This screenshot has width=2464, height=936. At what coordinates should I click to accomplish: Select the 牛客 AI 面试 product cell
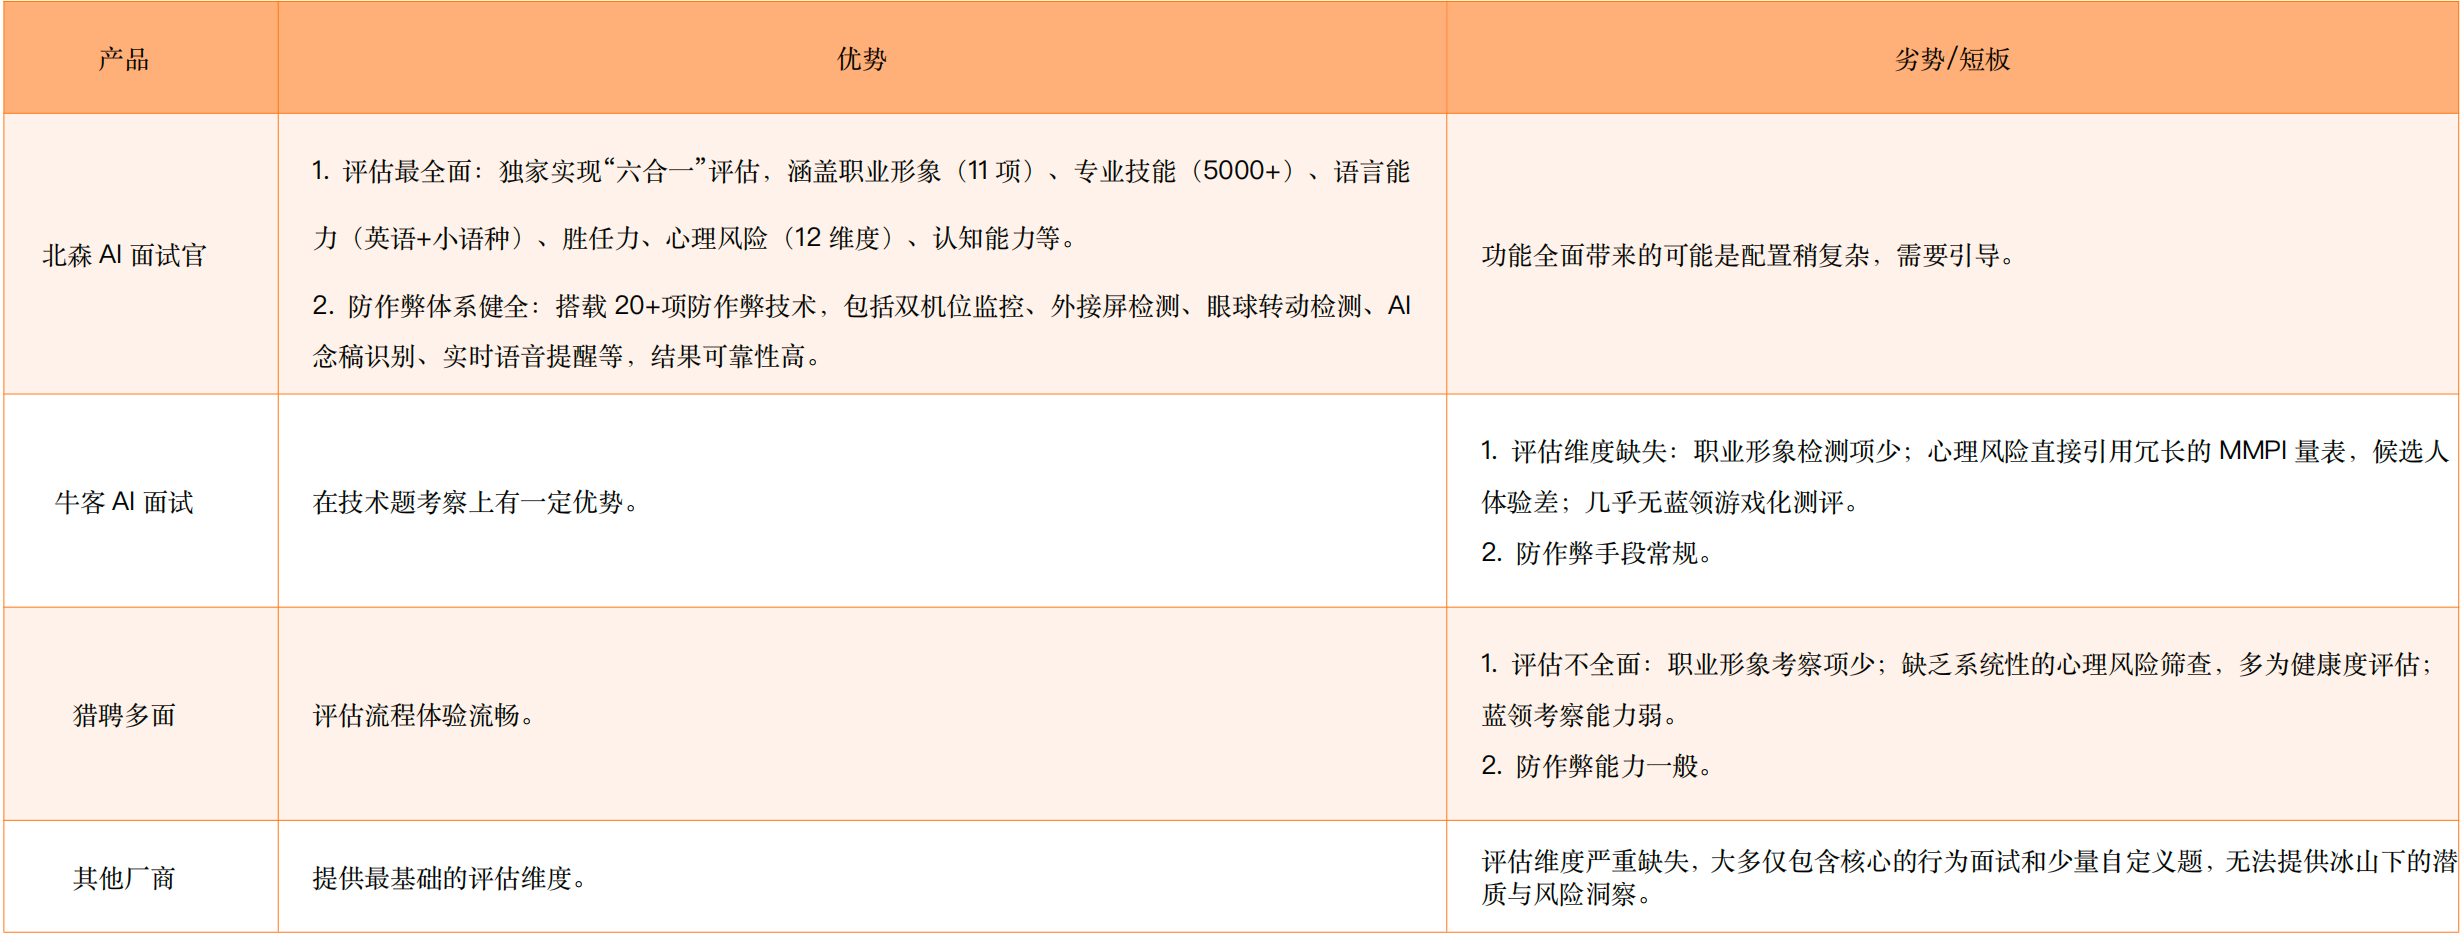pos(141,501)
